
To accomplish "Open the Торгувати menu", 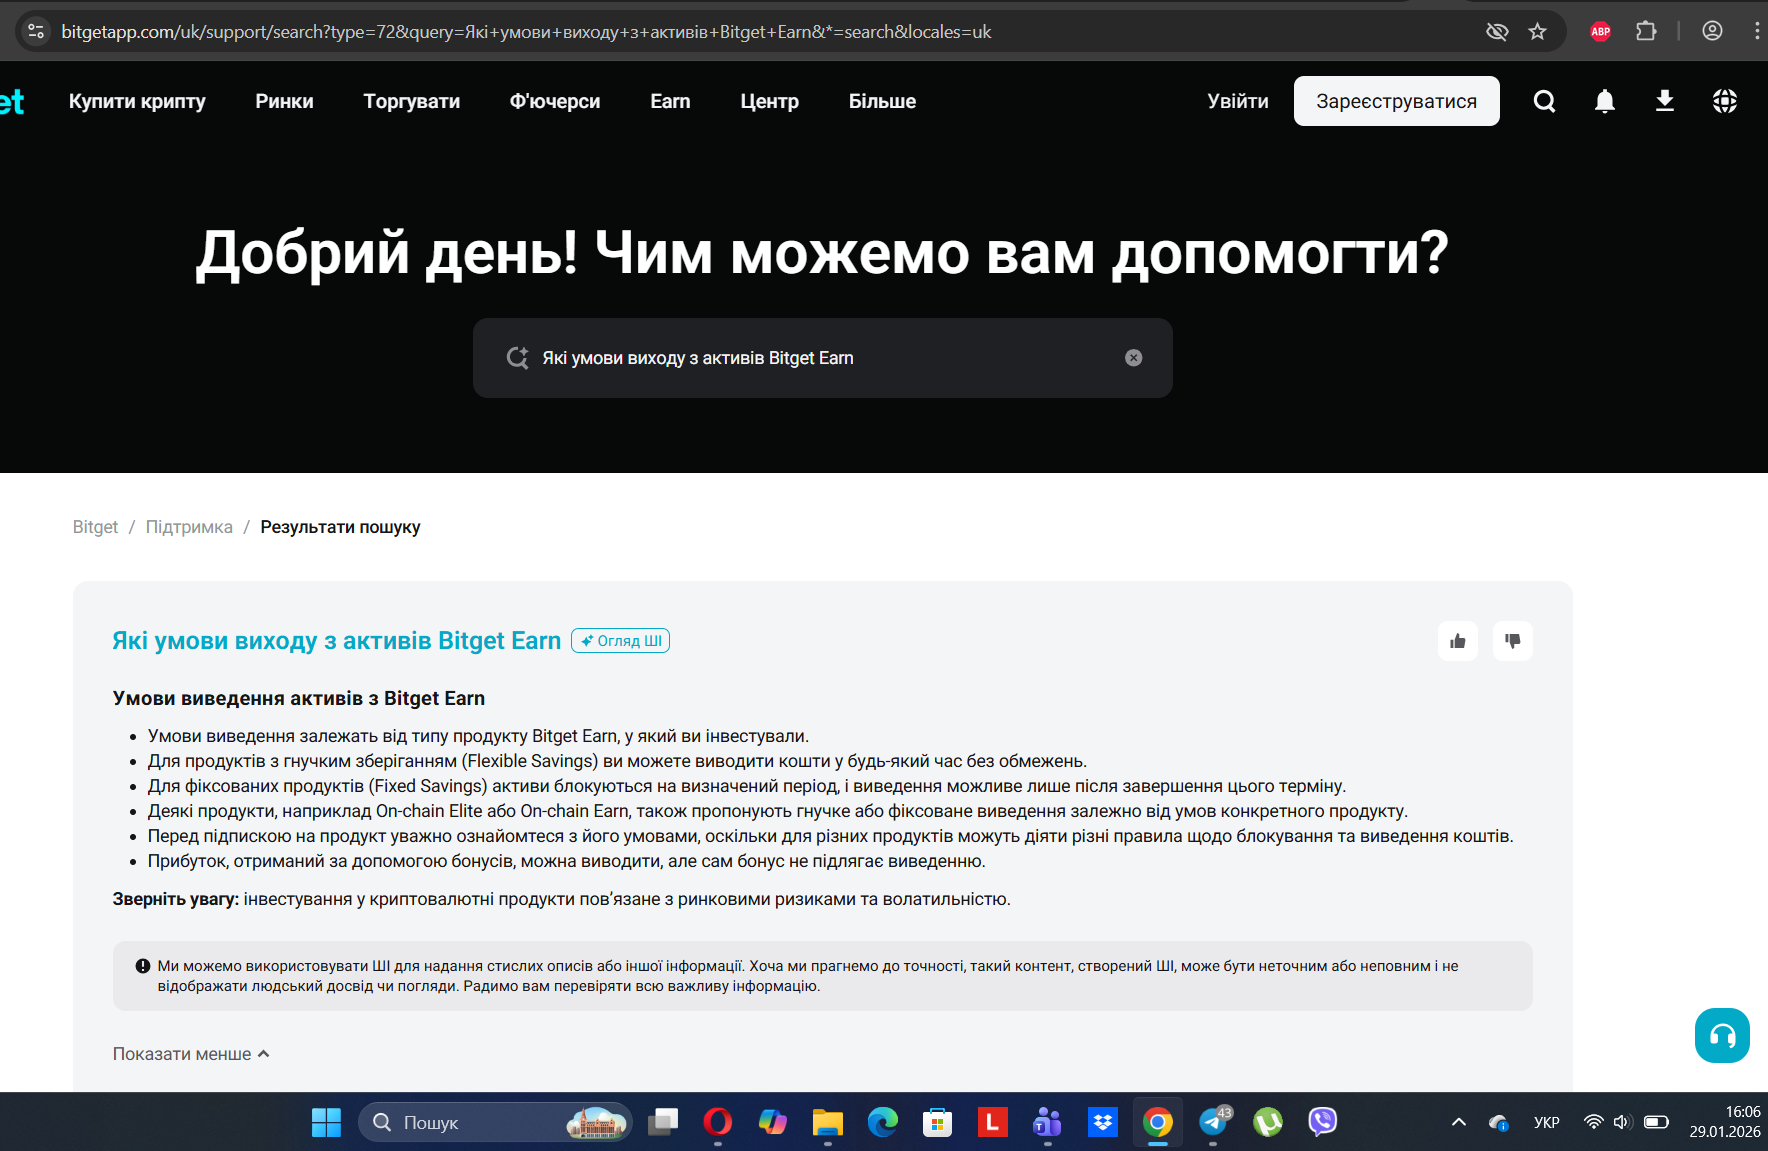I will 412,101.
